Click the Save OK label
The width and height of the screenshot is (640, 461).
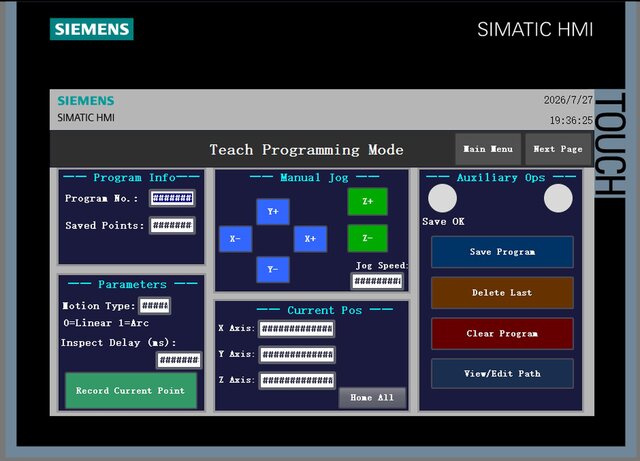(x=443, y=222)
